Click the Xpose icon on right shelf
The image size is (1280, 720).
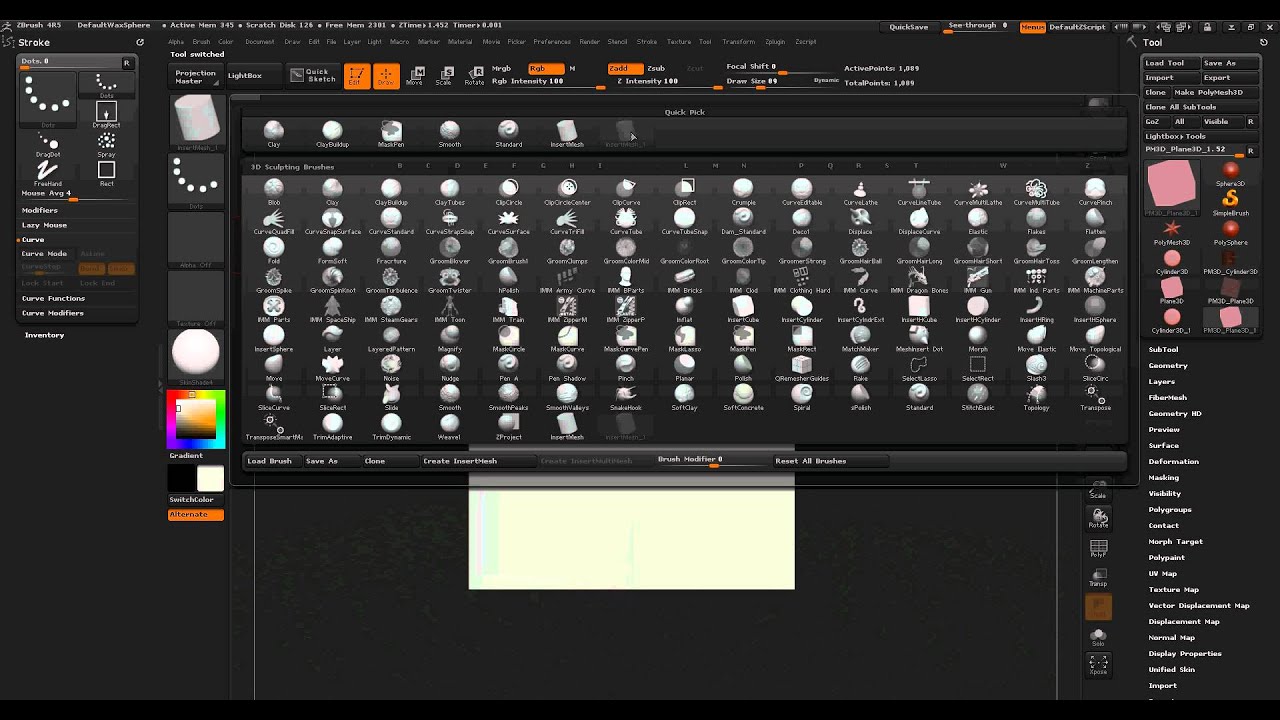click(x=1098, y=664)
